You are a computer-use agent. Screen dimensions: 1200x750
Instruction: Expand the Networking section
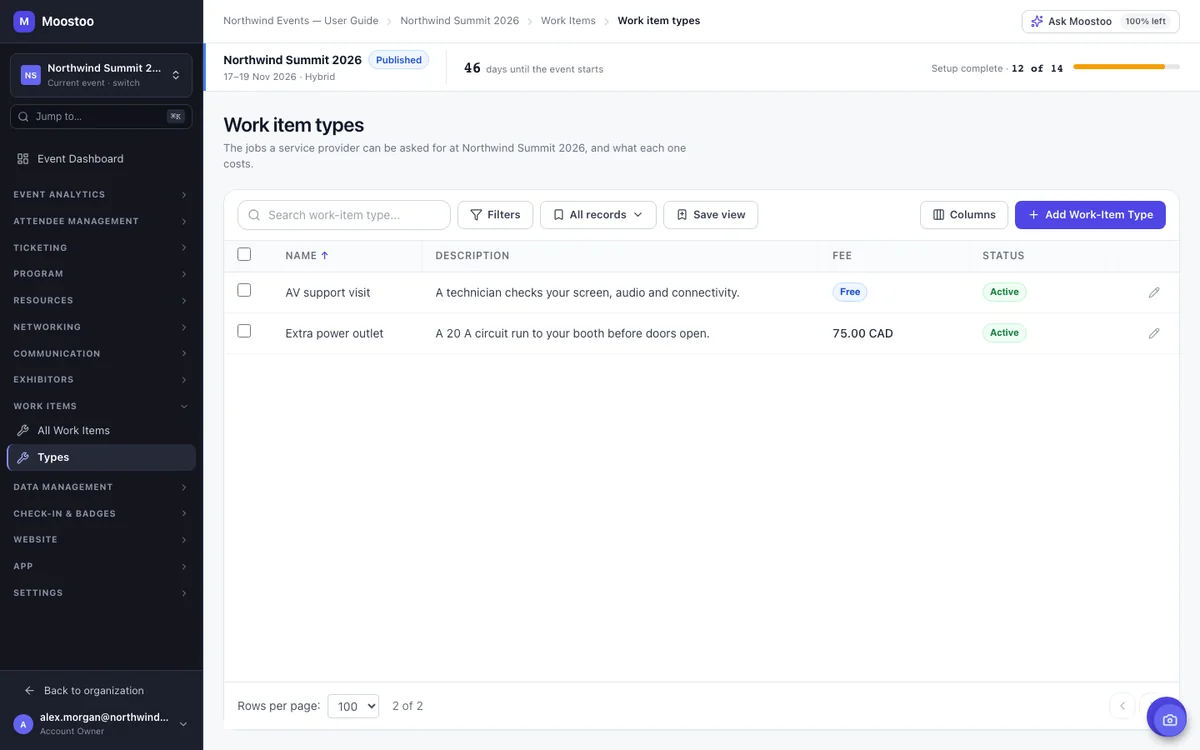pyautogui.click(x=101, y=327)
